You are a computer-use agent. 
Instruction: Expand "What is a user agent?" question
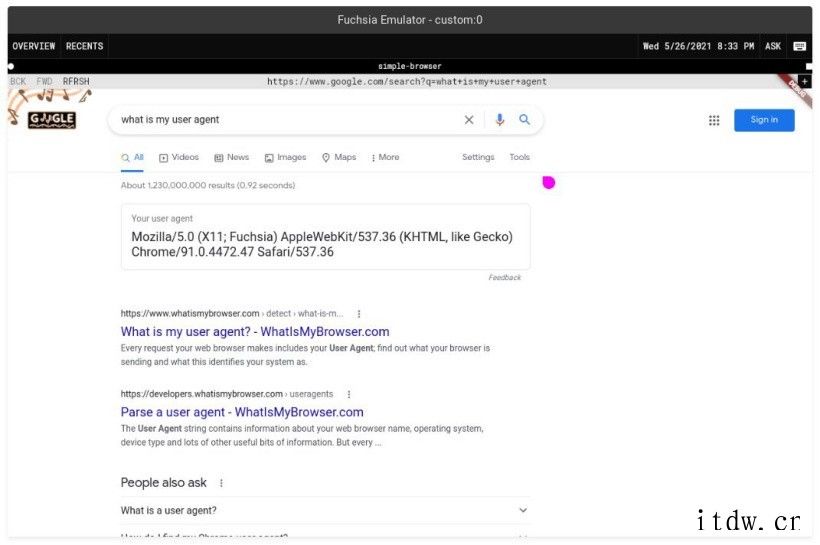coord(325,510)
